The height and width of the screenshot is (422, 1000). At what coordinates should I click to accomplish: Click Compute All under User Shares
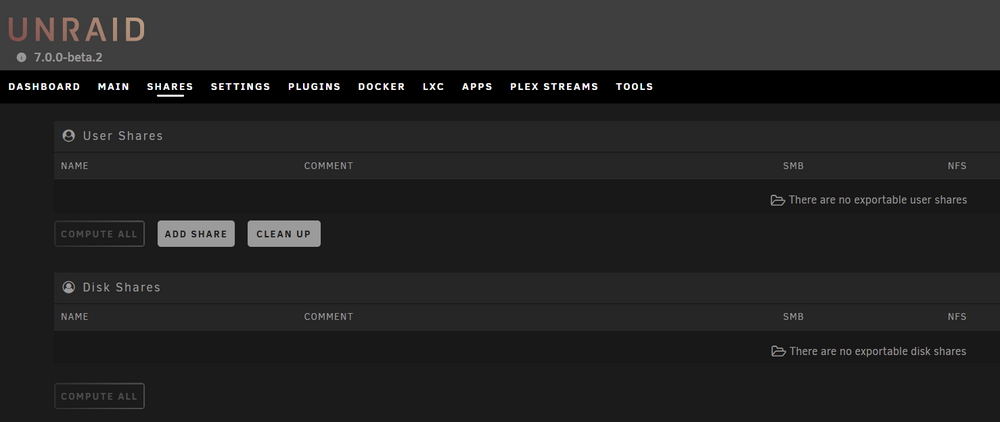tap(99, 234)
